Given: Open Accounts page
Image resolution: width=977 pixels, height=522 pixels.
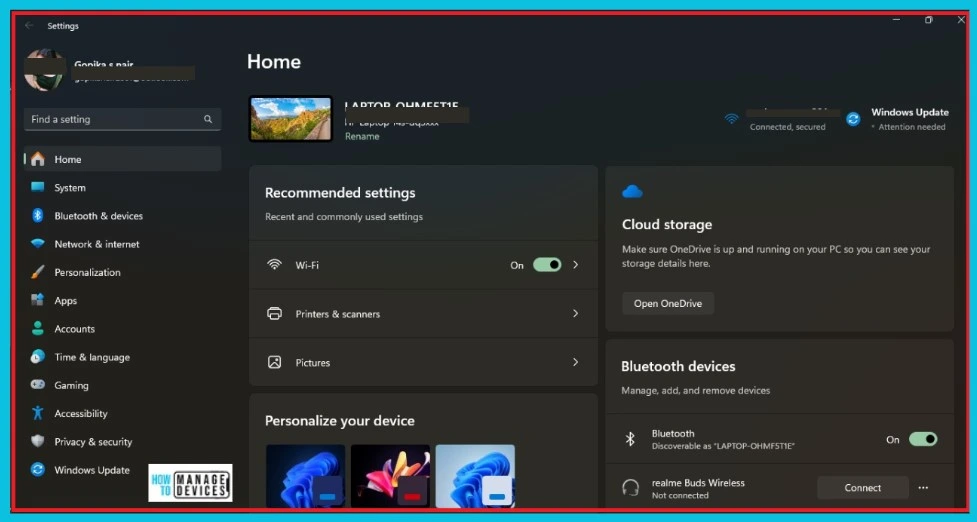Looking at the screenshot, I should [x=123, y=329].
